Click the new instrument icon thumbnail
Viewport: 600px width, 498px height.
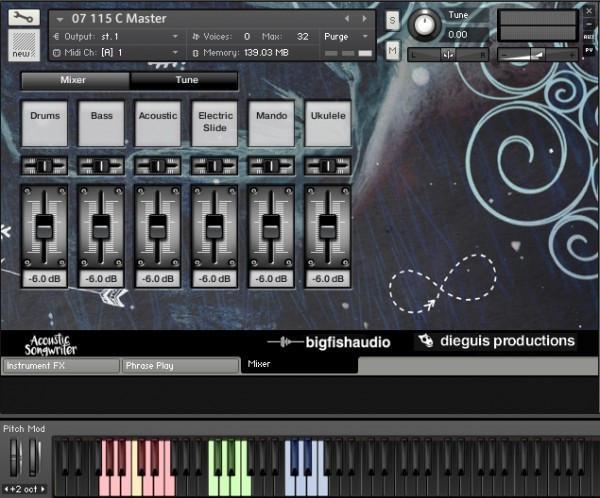point(24,44)
